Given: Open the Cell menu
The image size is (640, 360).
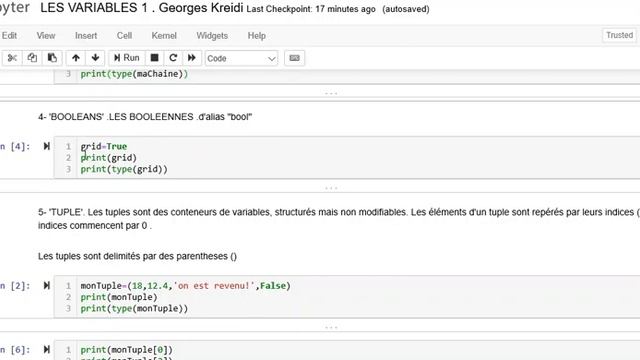Looking at the screenshot, I should tap(124, 36).
